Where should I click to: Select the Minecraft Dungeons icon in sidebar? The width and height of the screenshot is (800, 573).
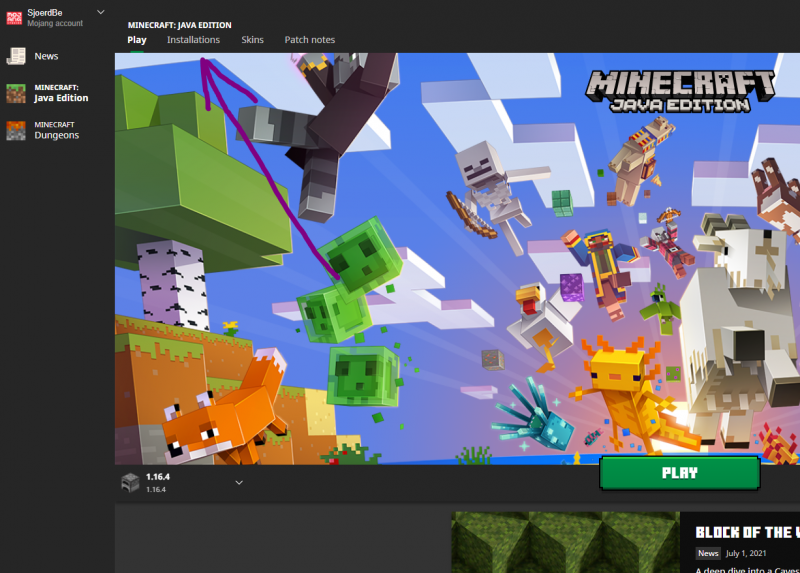pos(16,130)
